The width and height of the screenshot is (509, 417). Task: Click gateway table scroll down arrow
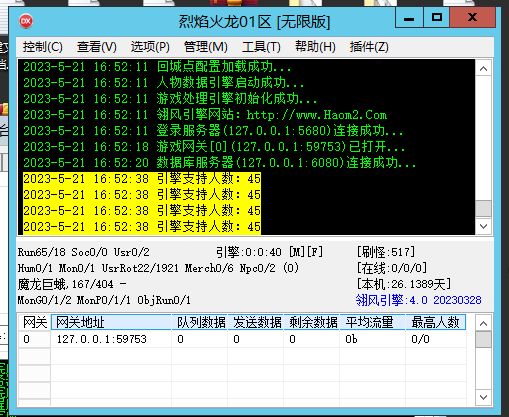pyautogui.click(x=483, y=397)
